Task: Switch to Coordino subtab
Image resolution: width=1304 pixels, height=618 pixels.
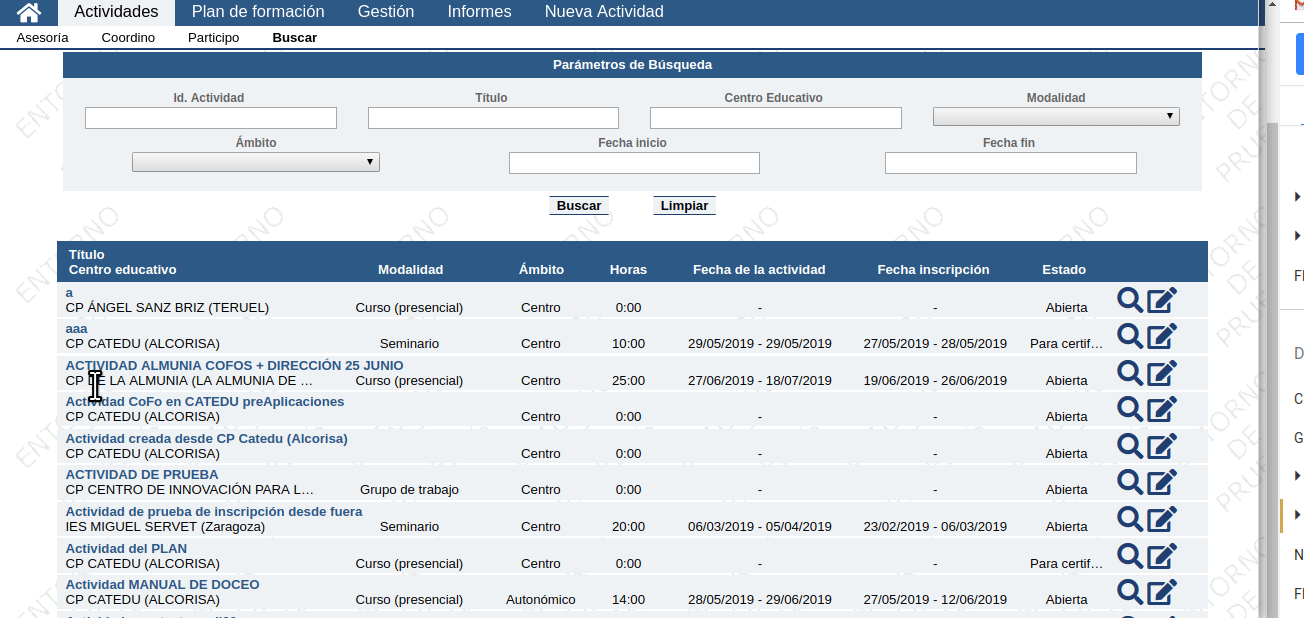Action: point(128,38)
